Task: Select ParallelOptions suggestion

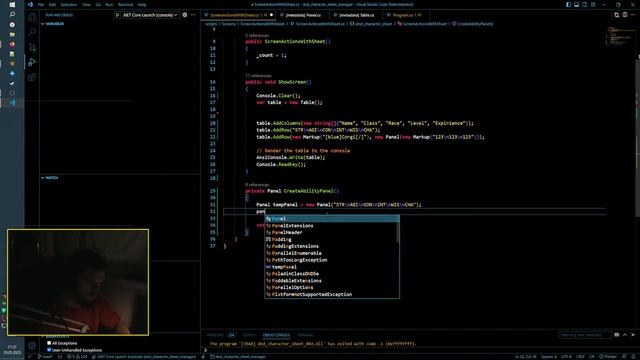Action: 331,288
